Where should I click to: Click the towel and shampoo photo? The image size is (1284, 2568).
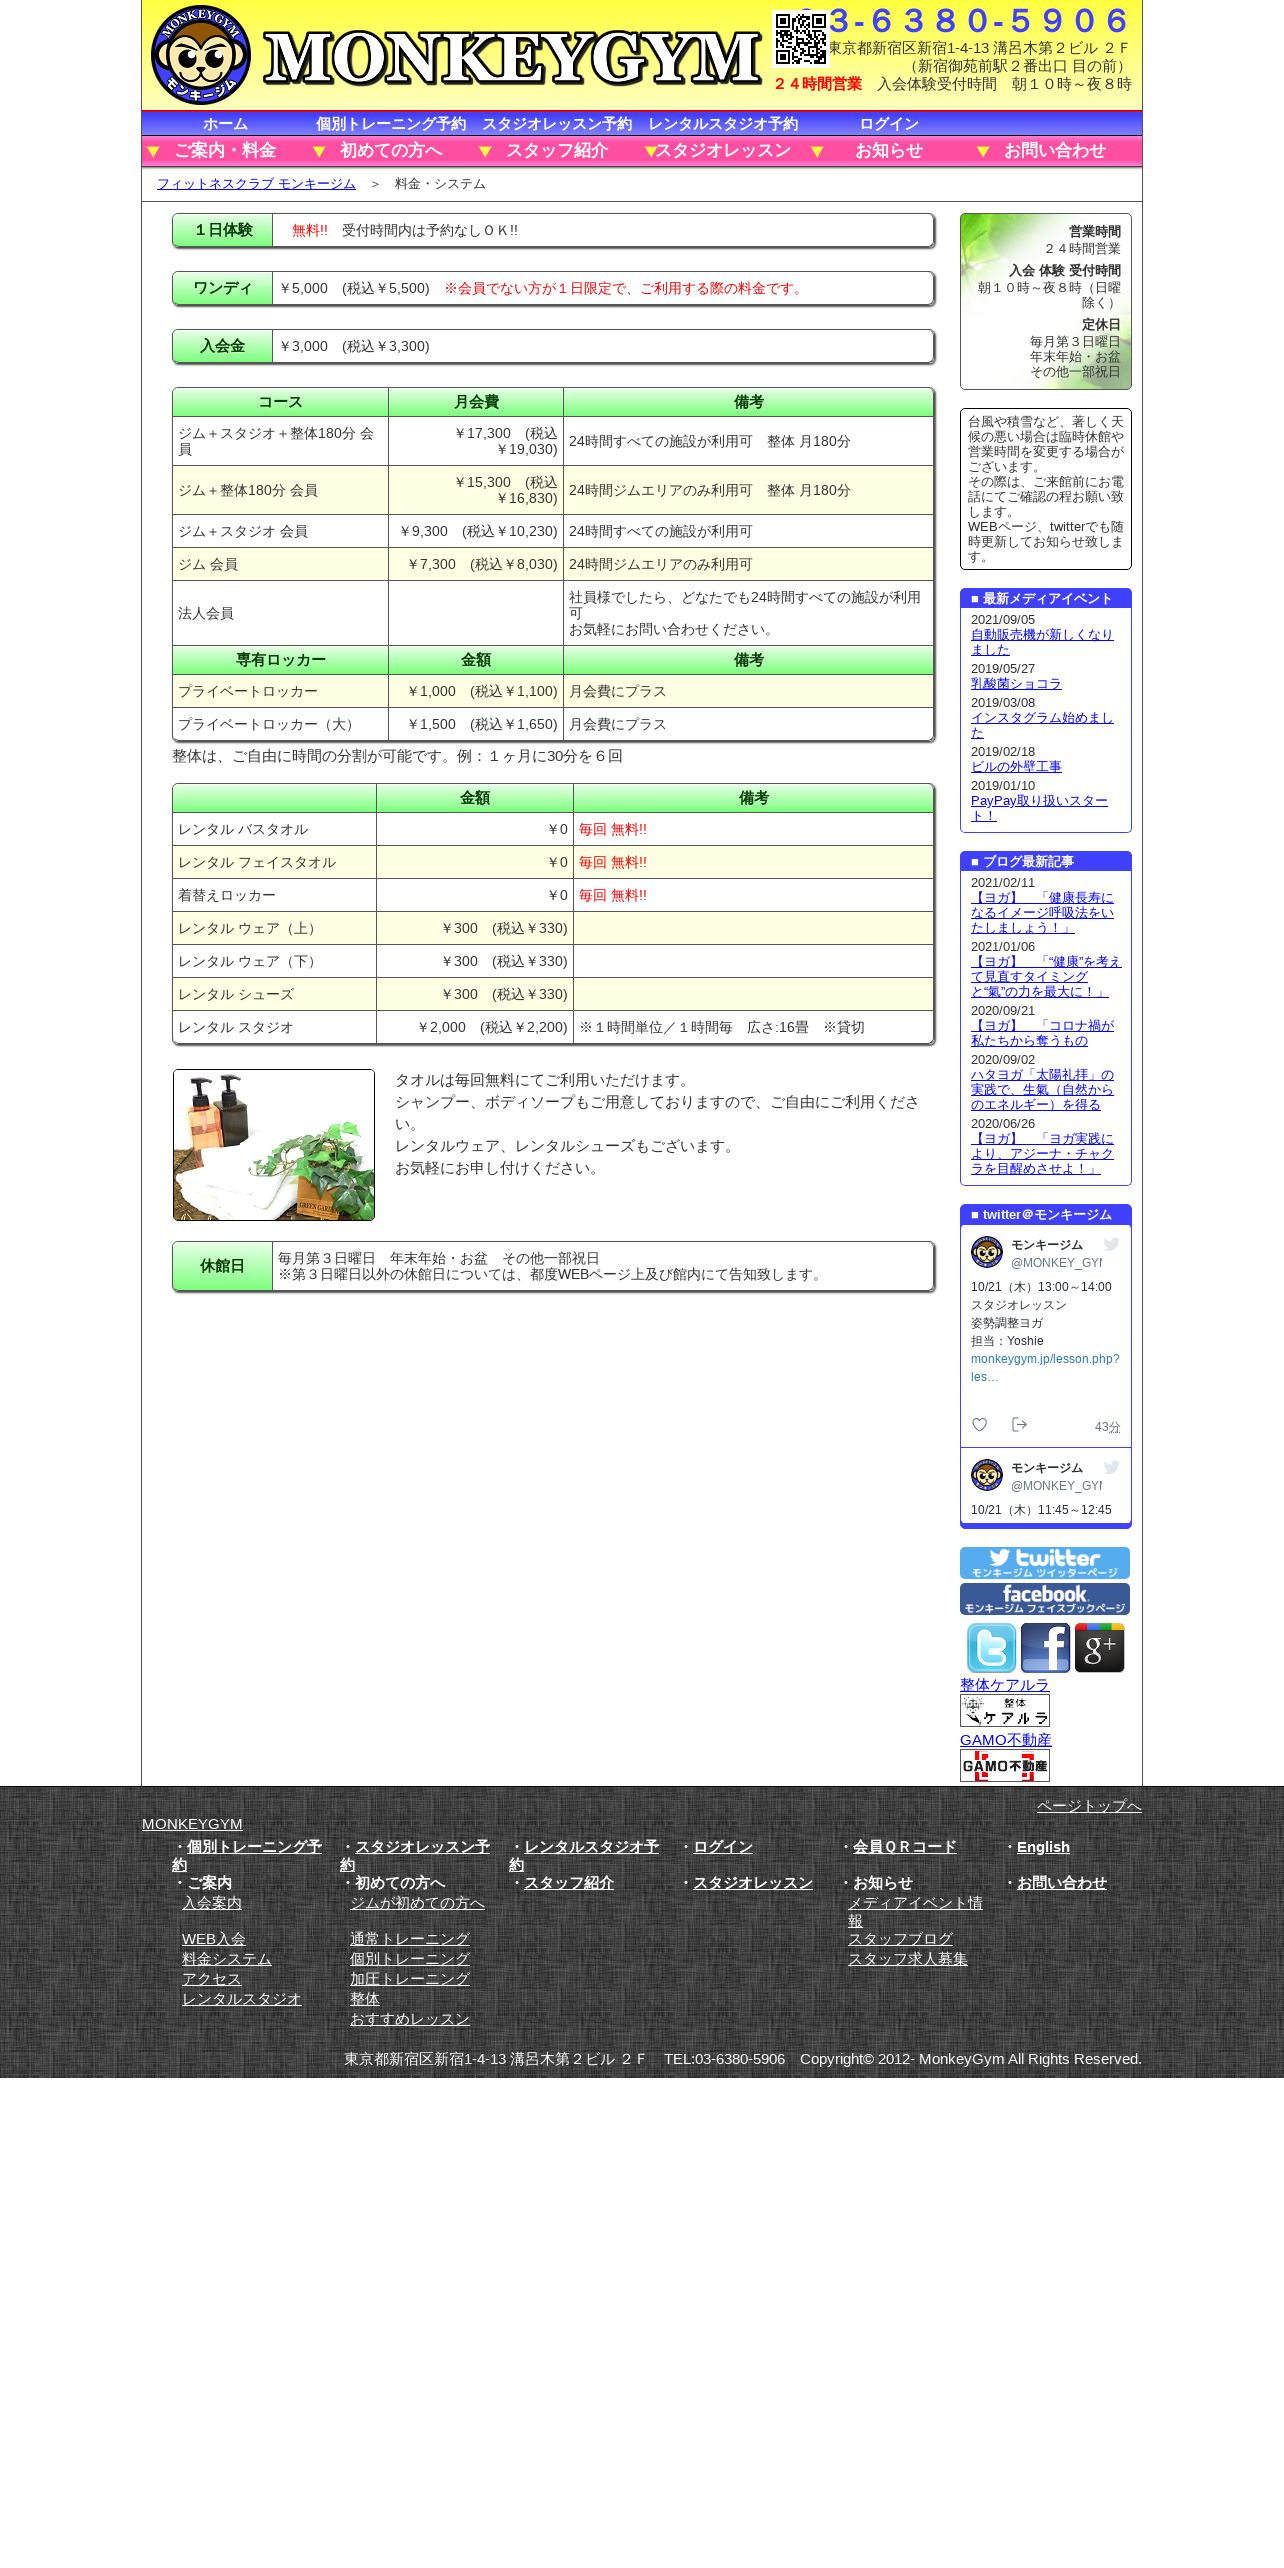pos(274,1145)
